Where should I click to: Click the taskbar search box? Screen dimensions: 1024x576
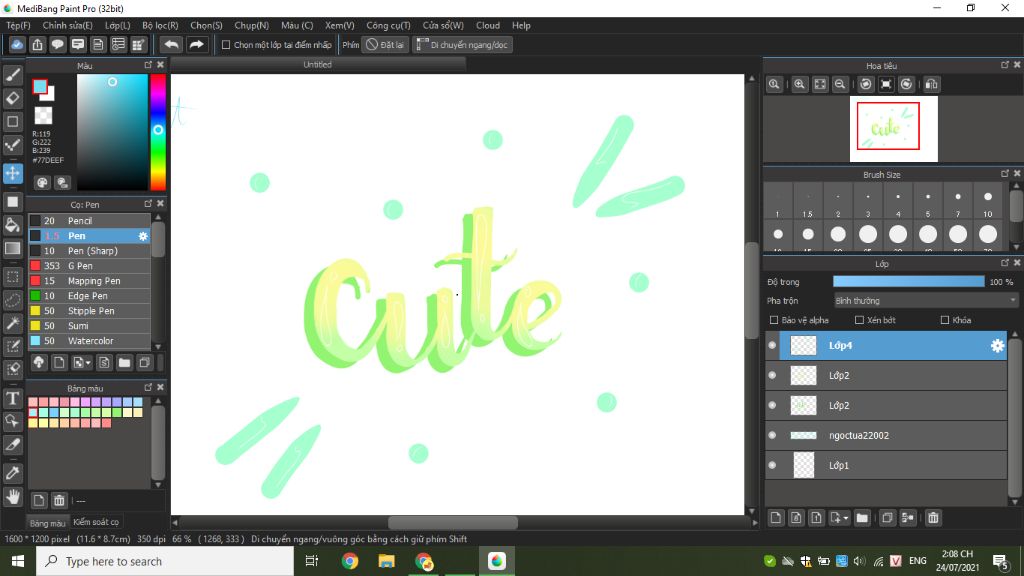[165, 561]
